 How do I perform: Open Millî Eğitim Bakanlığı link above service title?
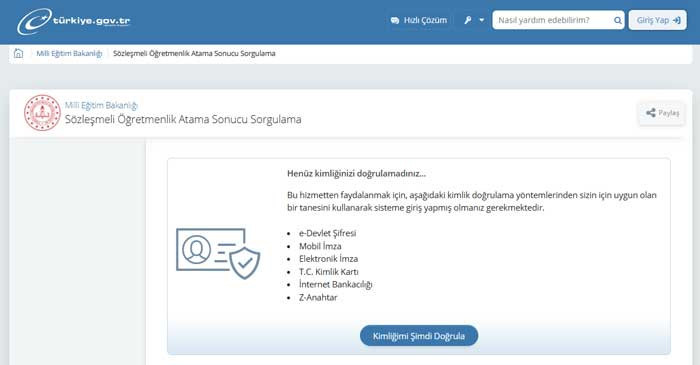coord(101,105)
